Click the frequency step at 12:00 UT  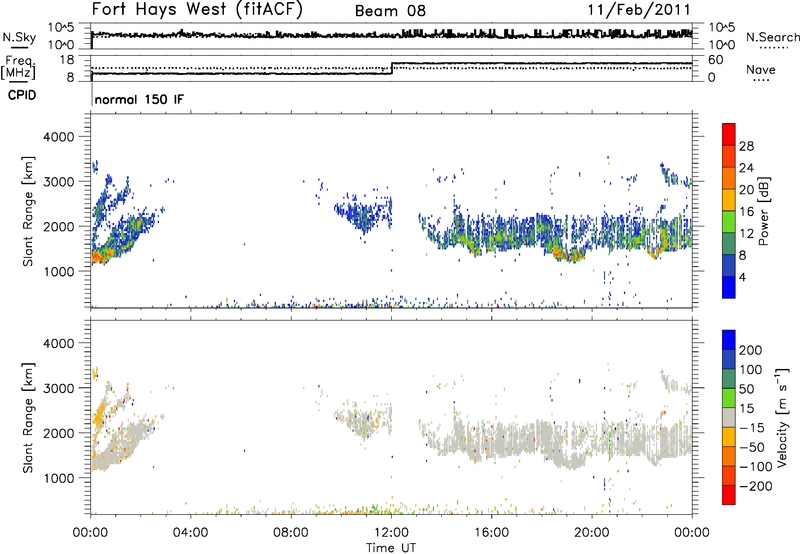click(392, 68)
